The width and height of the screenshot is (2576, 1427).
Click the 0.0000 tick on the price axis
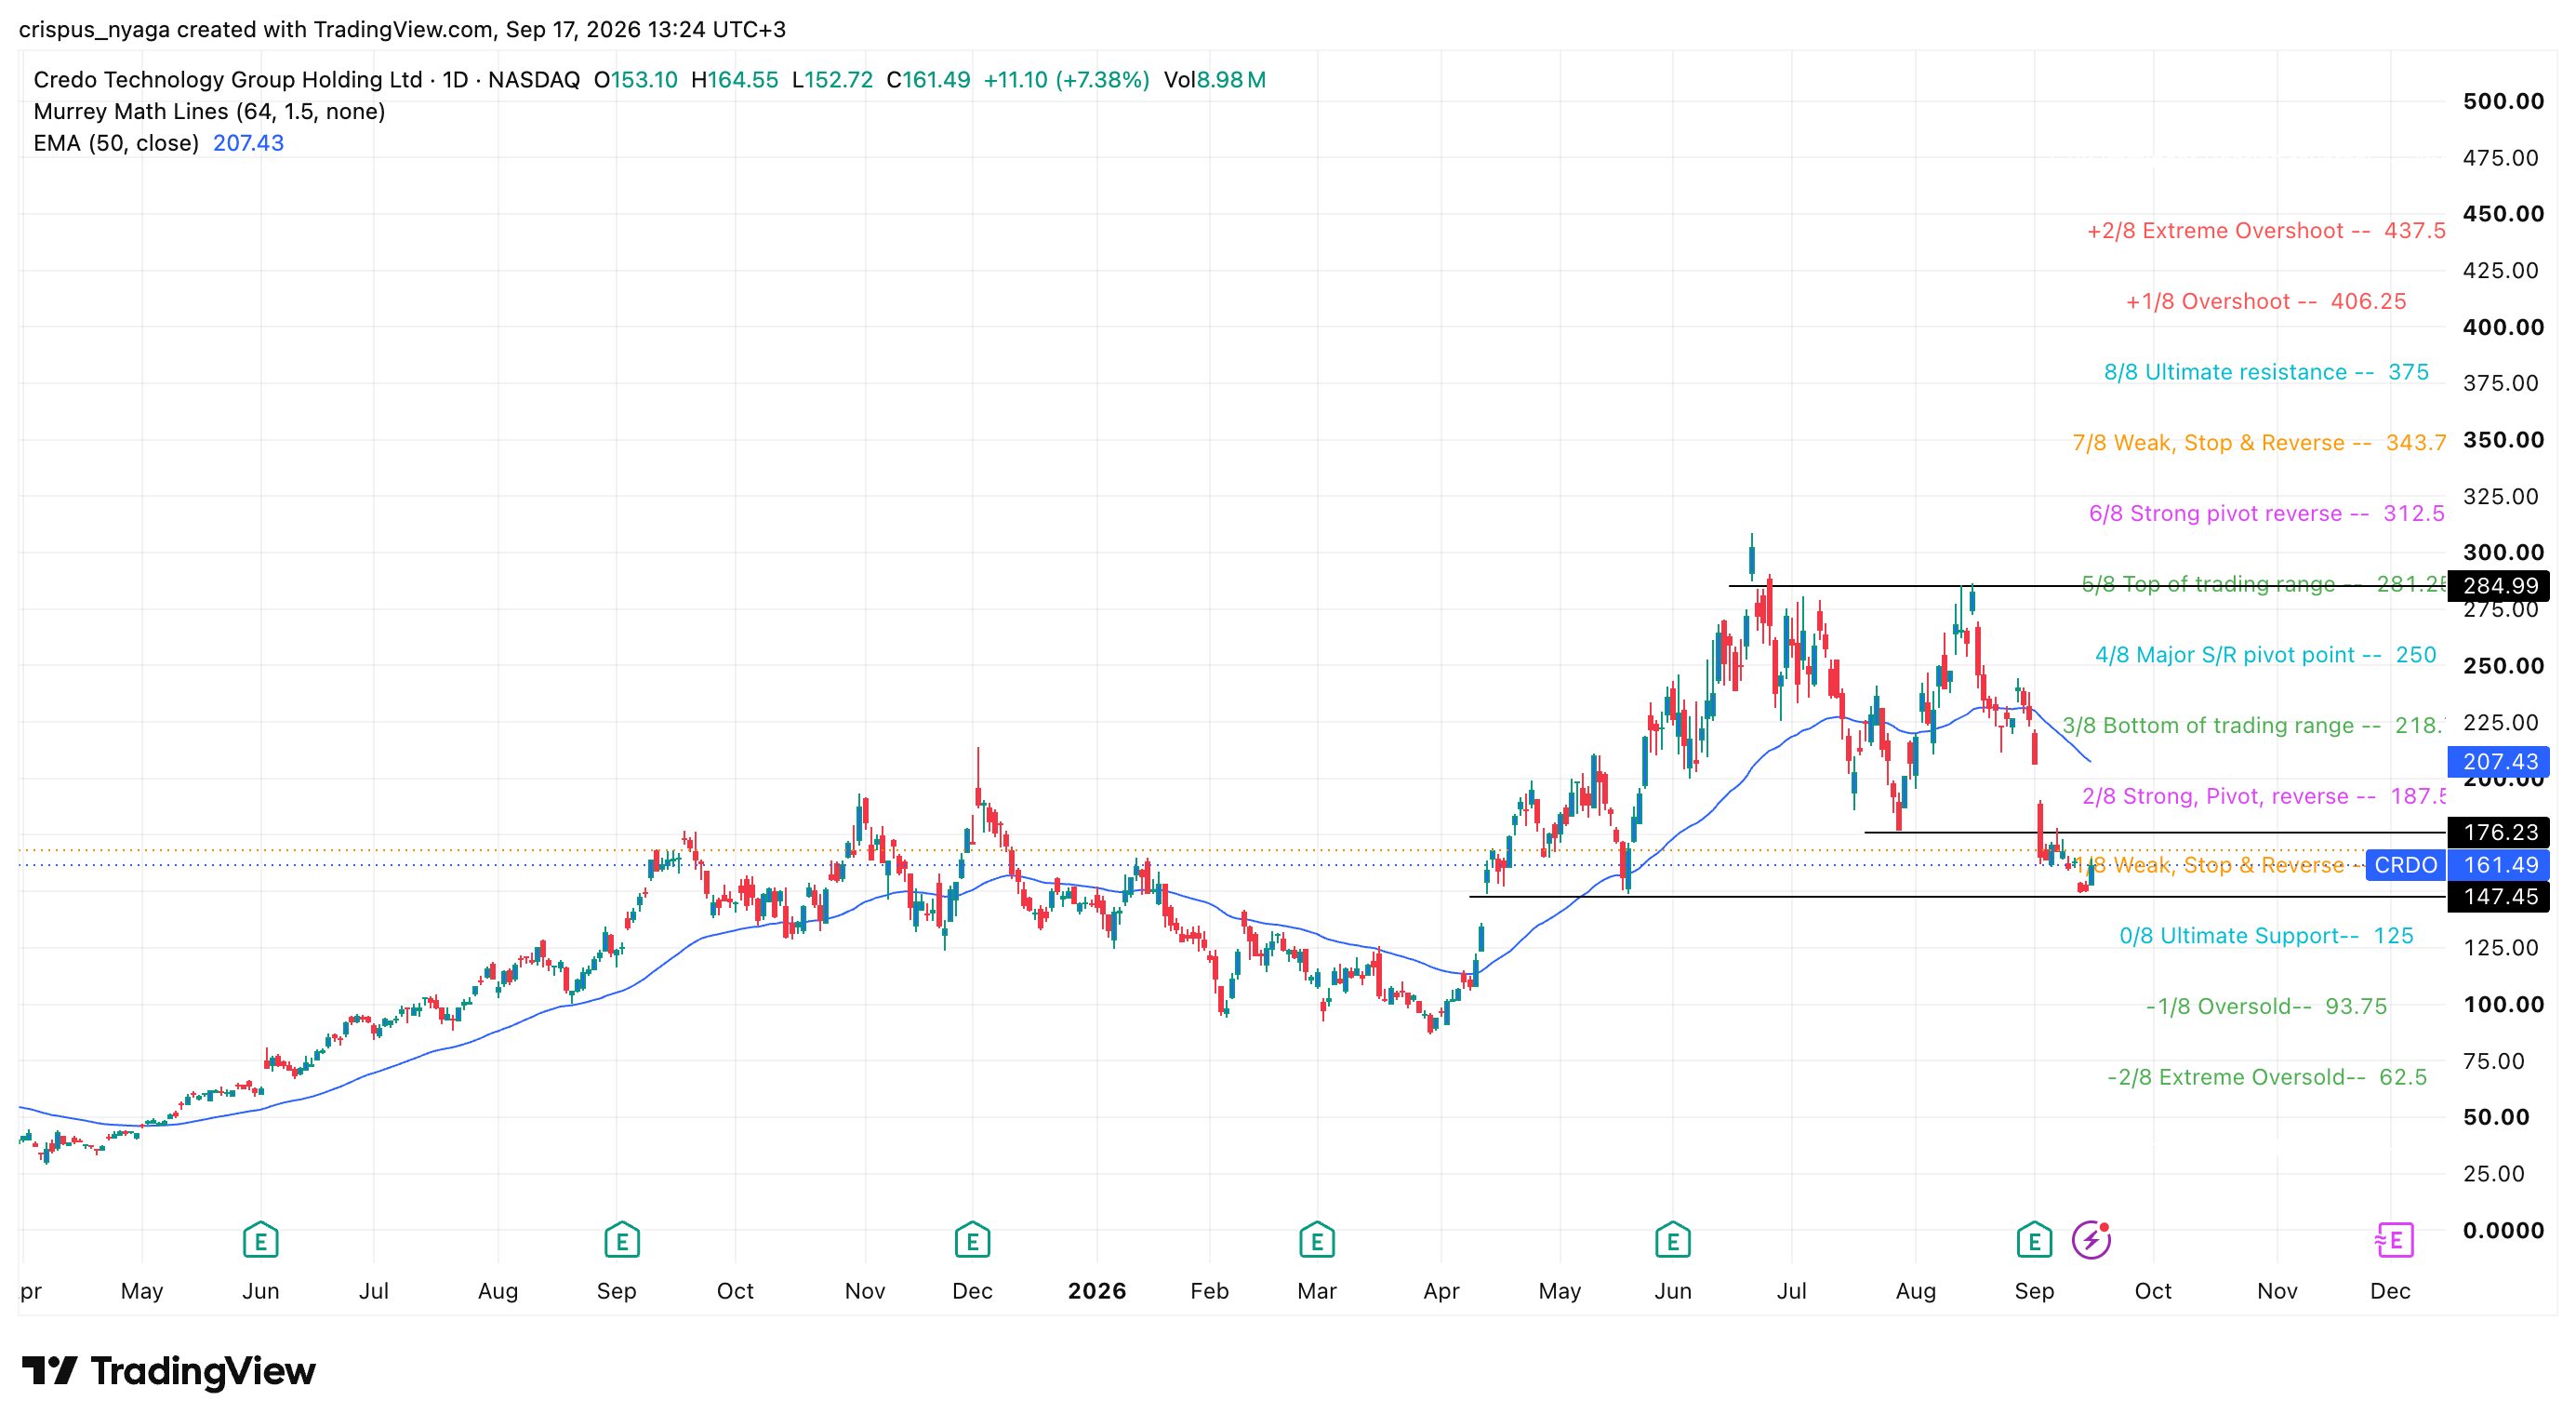click(2503, 1231)
